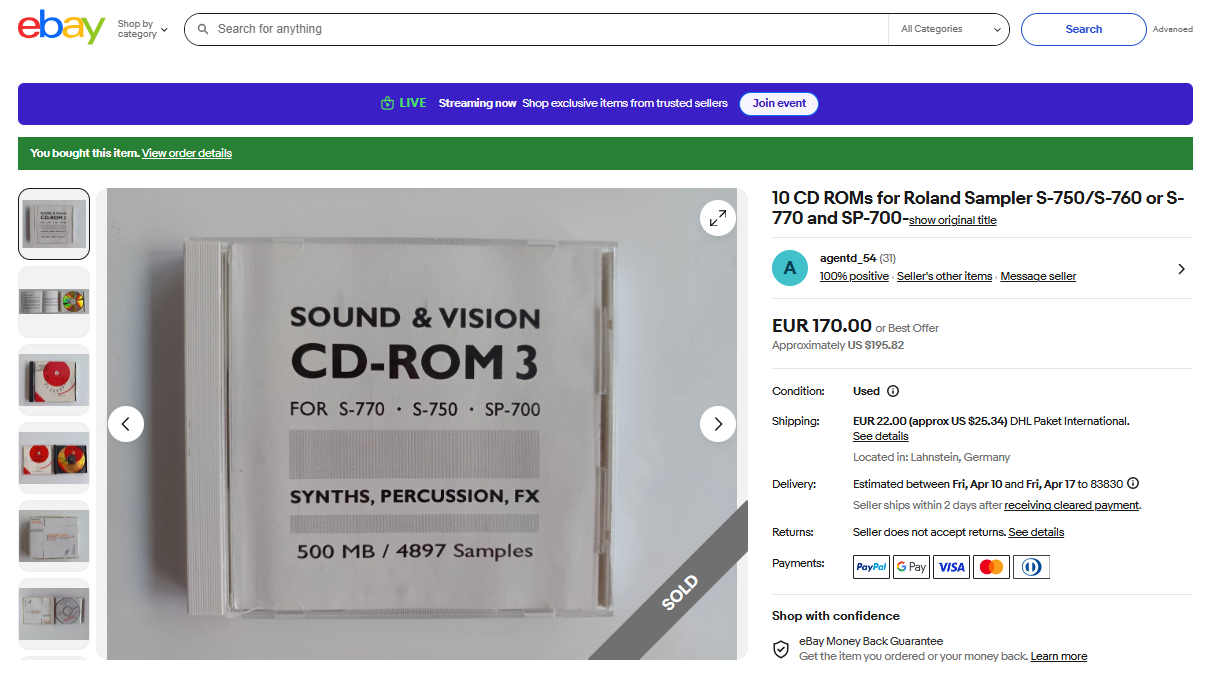Click the Delivery estimate info icon
Screen dimensions: 1209x676
pos(1133,483)
